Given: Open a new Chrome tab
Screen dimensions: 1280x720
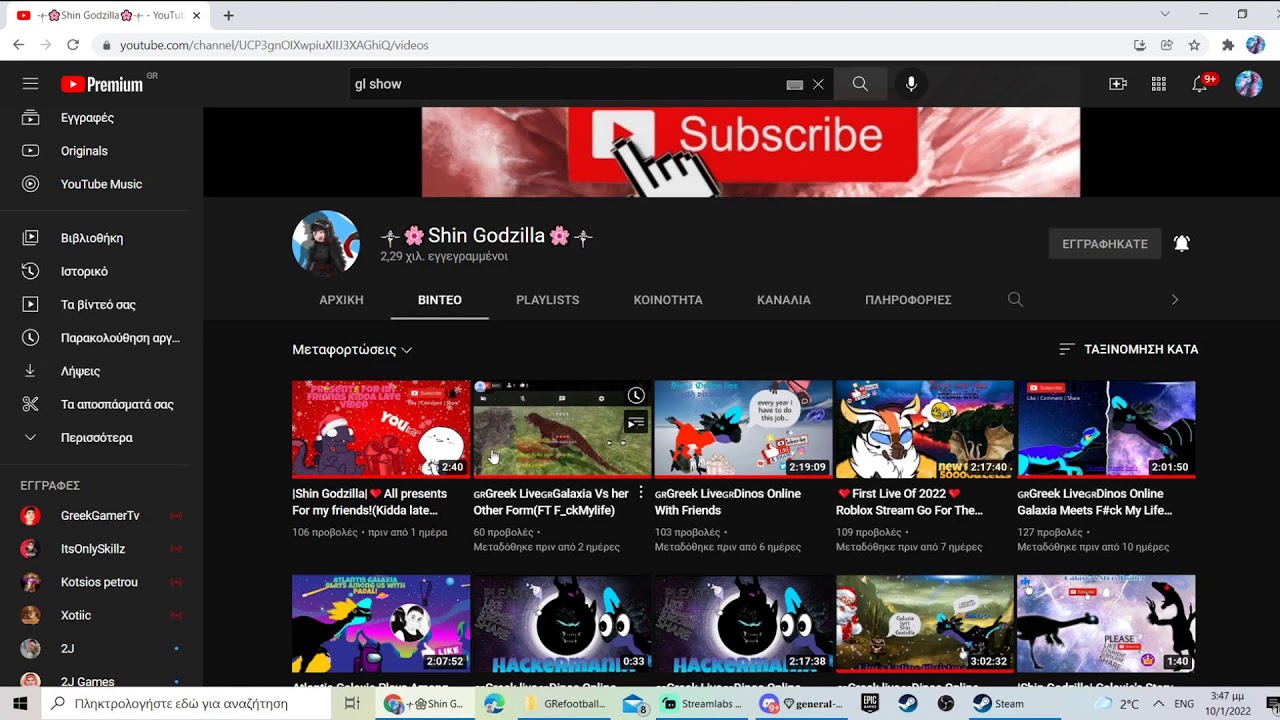Looking at the screenshot, I should coord(229,15).
